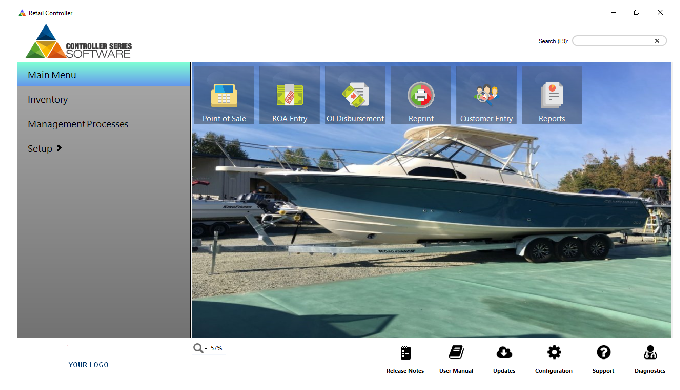Click the Controller Series Software logo

pyautogui.click(x=78, y=42)
